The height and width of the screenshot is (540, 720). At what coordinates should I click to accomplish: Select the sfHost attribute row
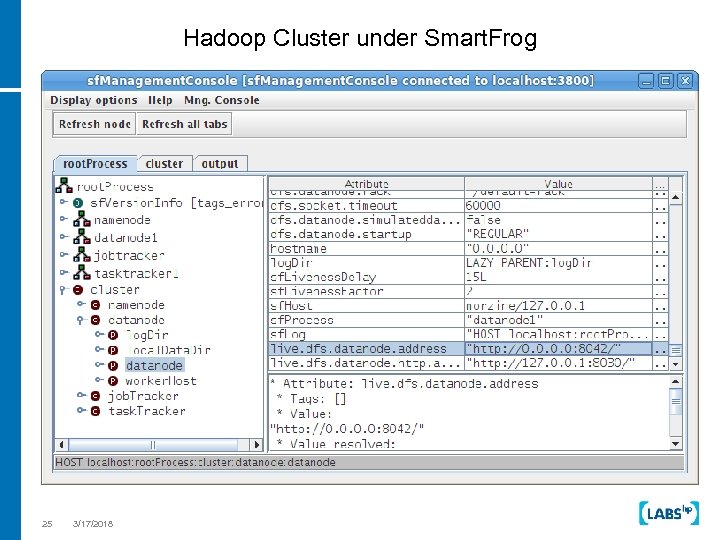(x=468, y=305)
